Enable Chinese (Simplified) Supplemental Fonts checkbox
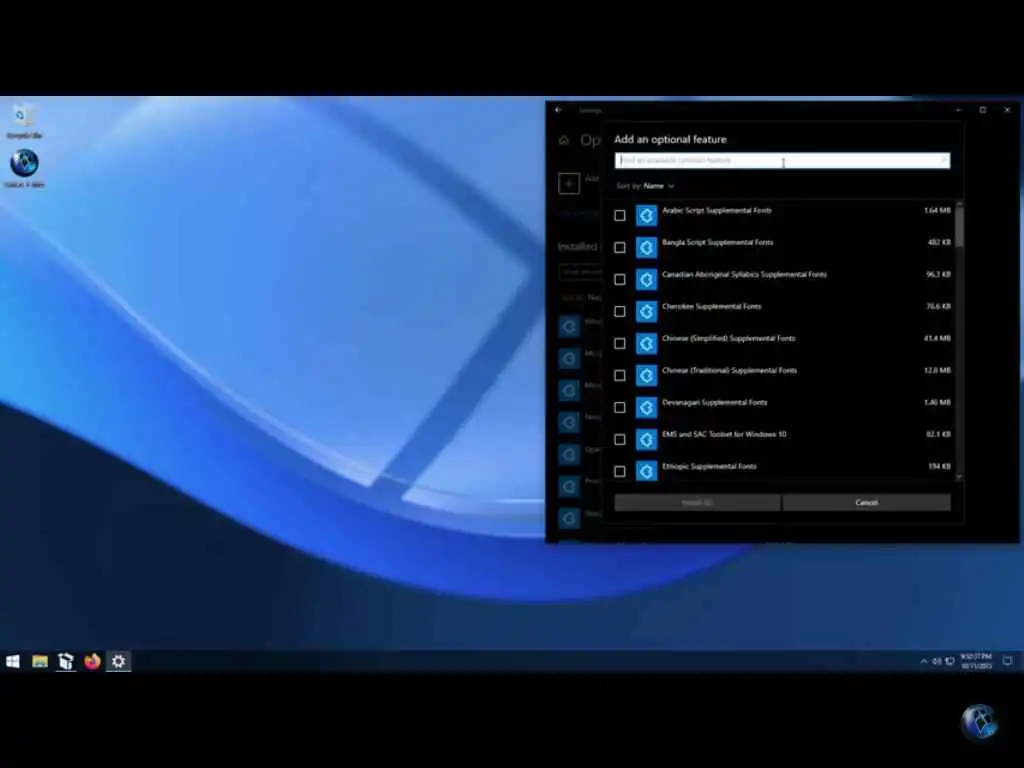 [620, 344]
